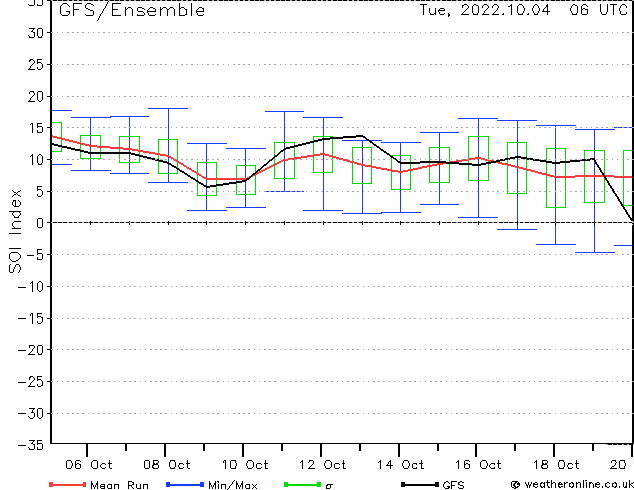634x490 pixels.
Task: Click the "16 Oct" x-axis label
Action: [478, 465]
